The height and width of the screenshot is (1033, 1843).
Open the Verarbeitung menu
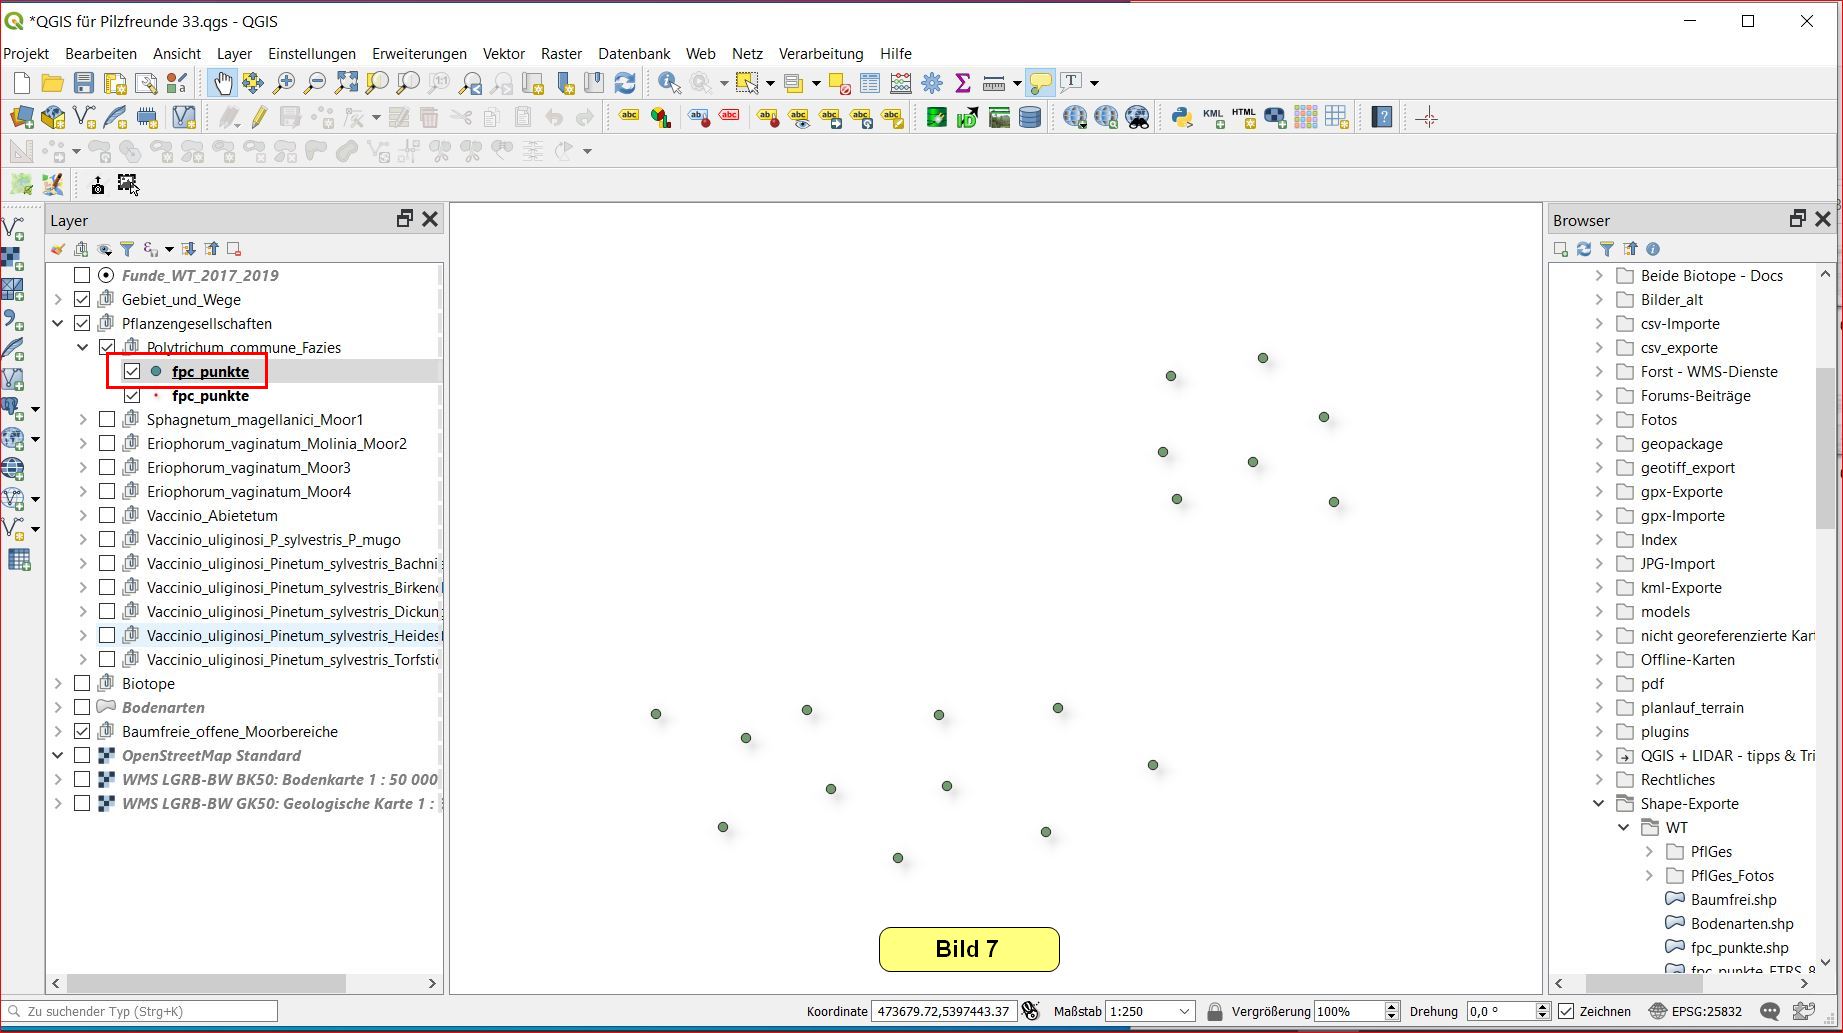pyautogui.click(x=820, y=54)
